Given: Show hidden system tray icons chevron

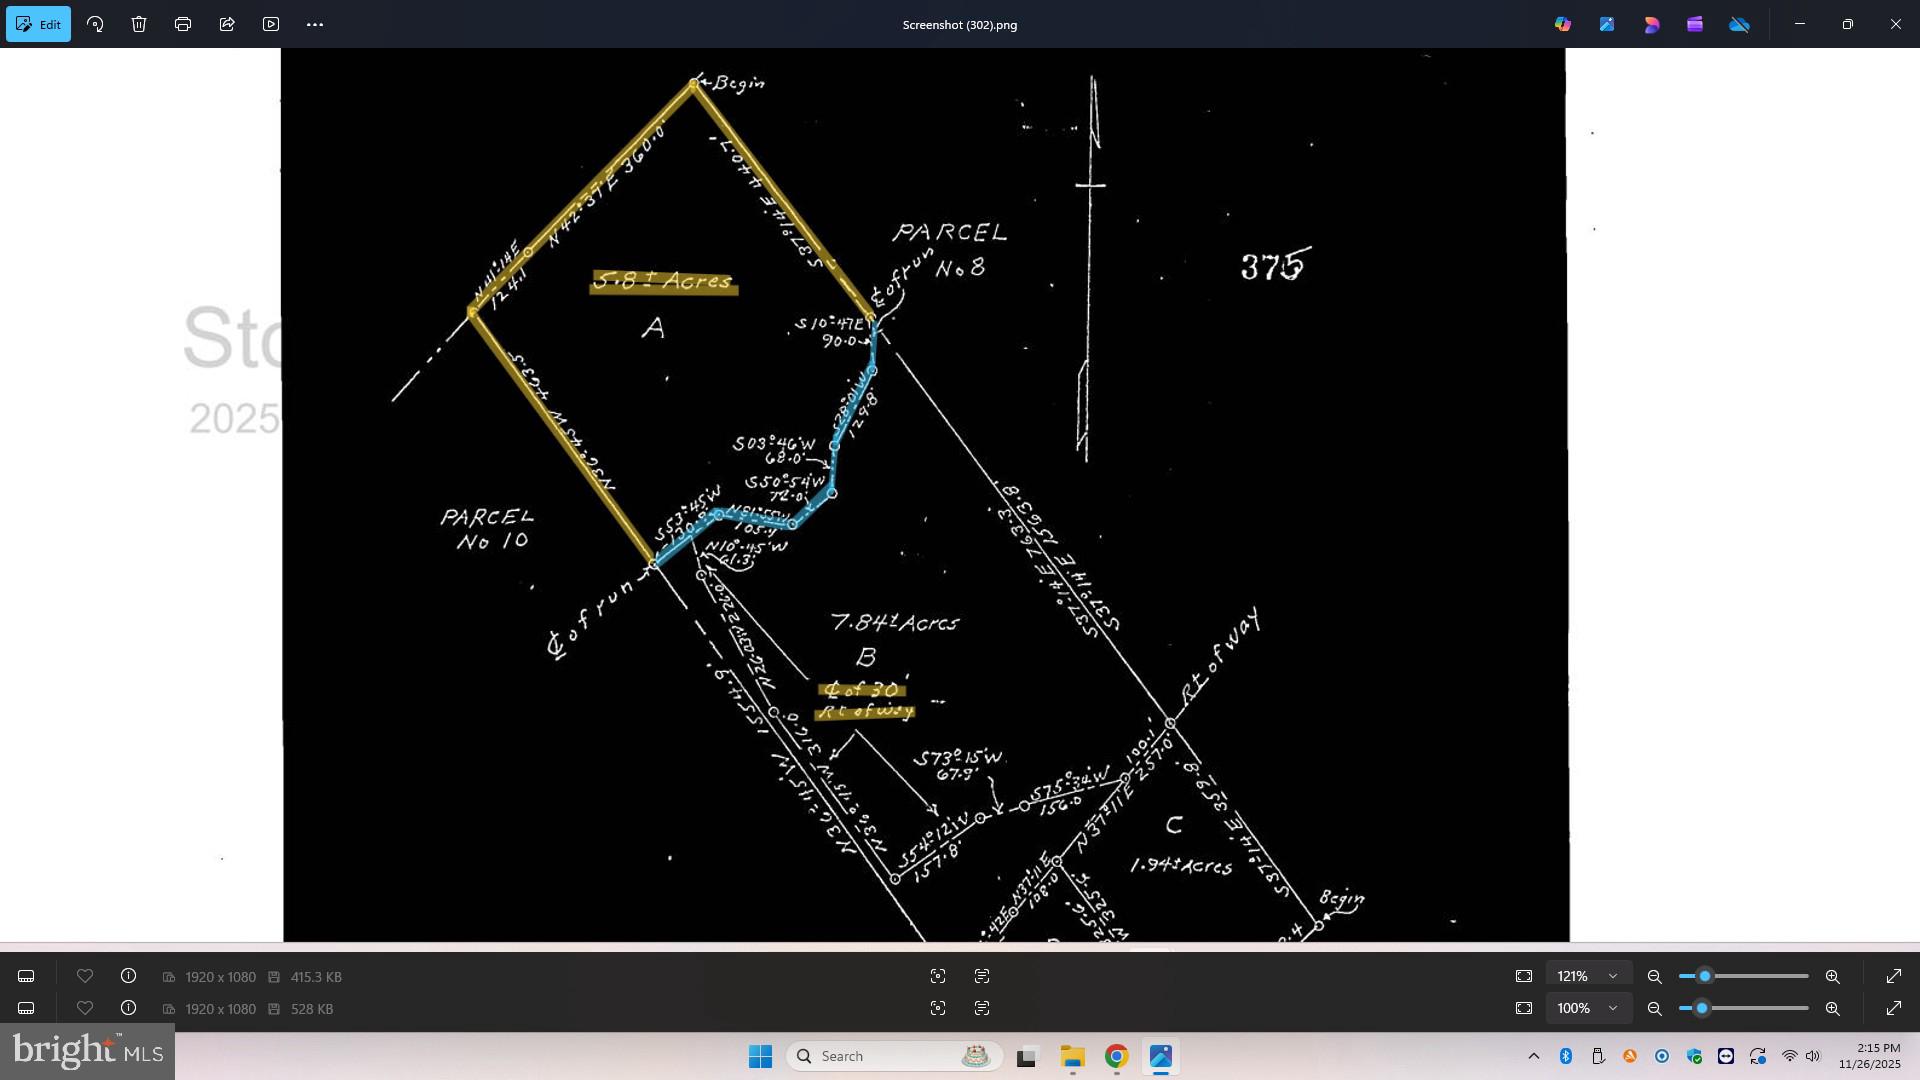Looking at the screenshot, I should click(1533, 1056).
